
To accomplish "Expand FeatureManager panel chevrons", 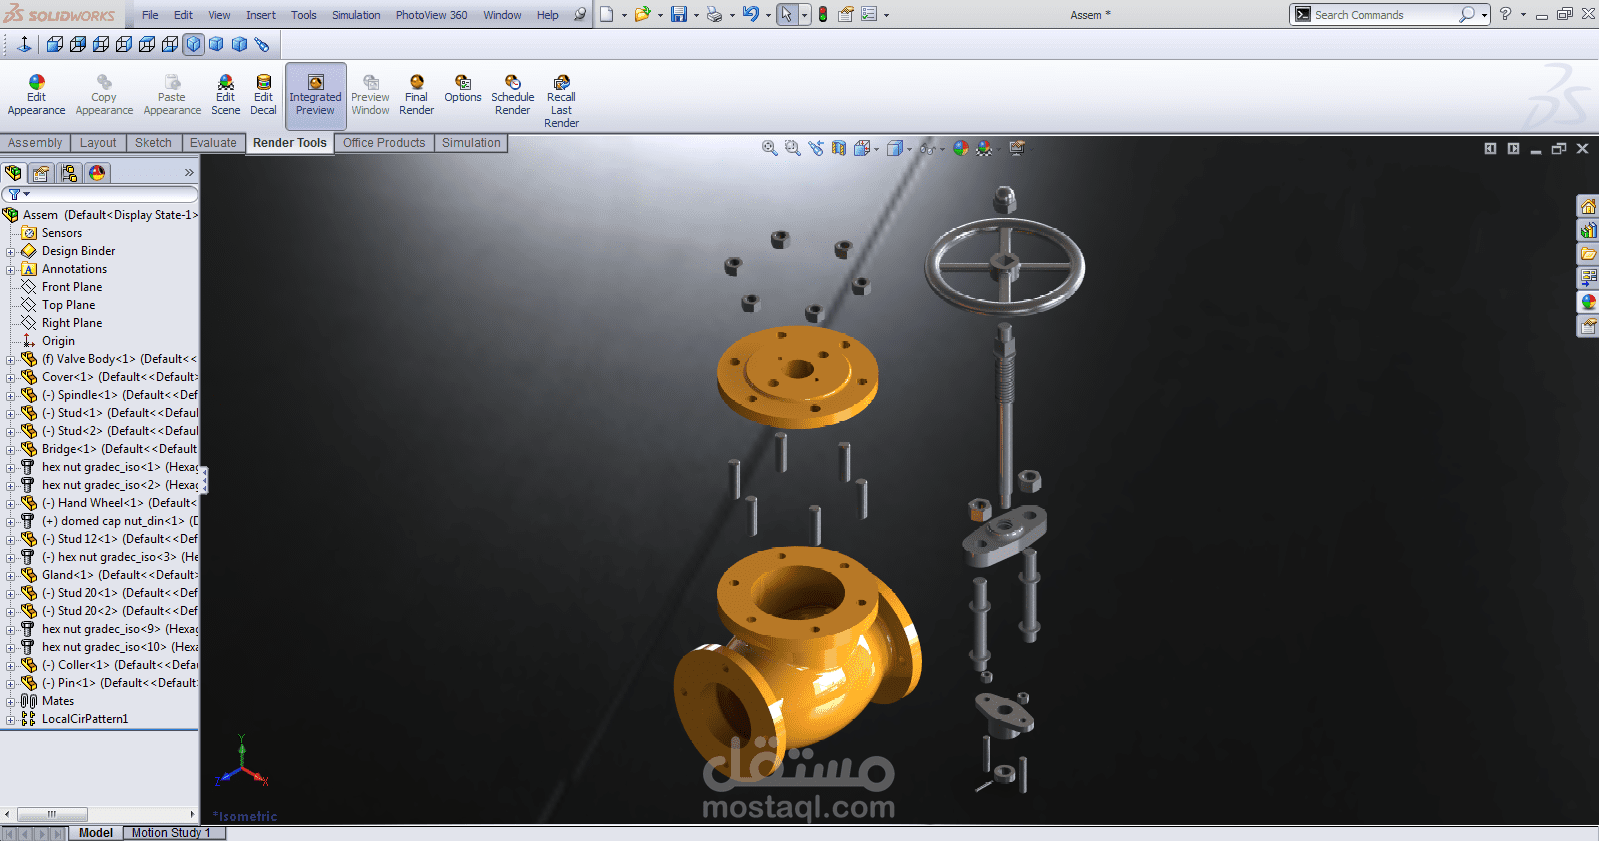I will pyautogui.click(x=189, y=173).
